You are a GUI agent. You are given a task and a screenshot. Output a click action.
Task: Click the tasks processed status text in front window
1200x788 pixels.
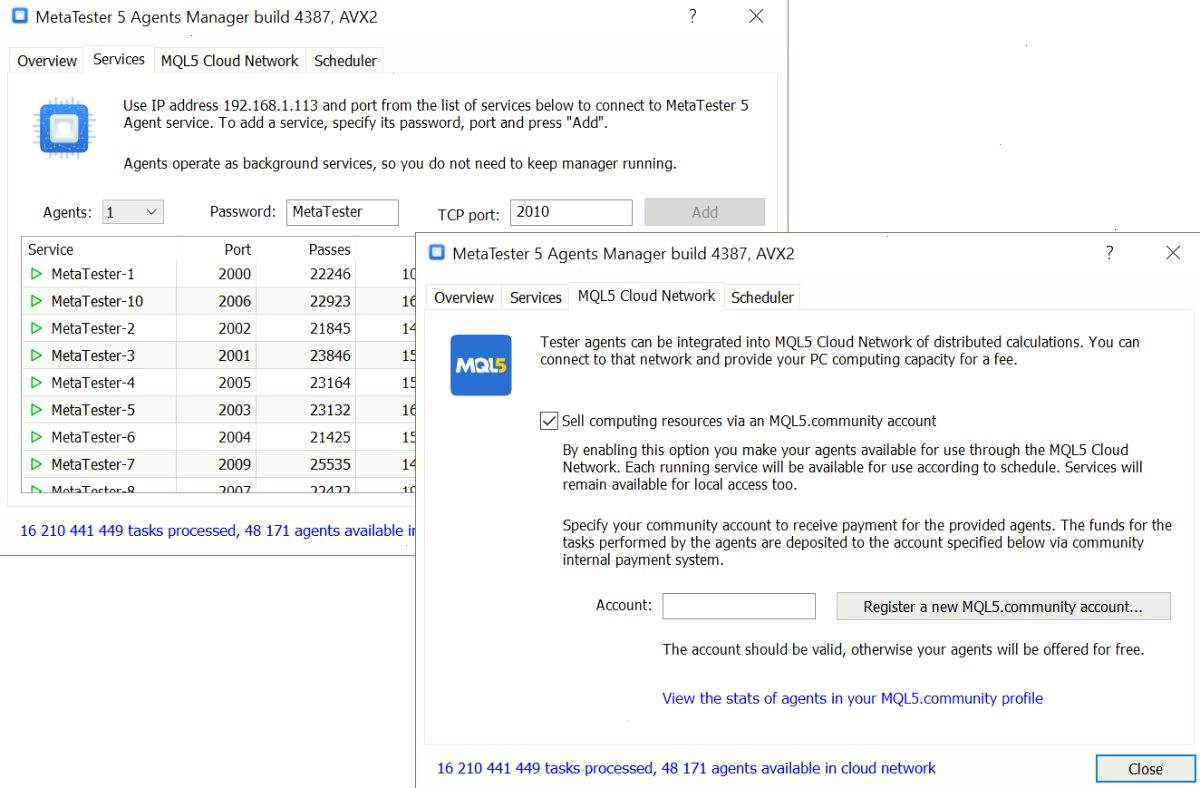pyautogui.click(x=686, y=768)
